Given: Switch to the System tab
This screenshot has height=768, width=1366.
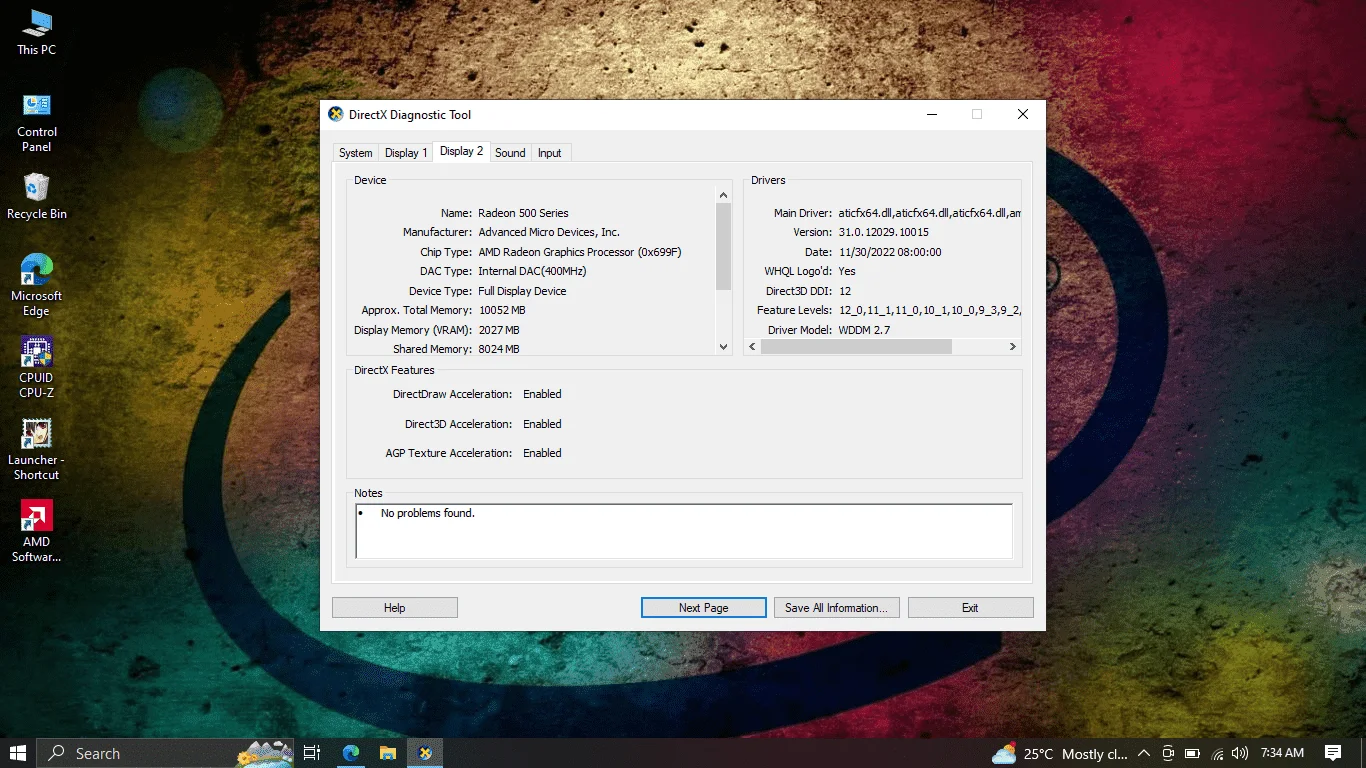Looking at the screenshot, I should [x=355, y=153].
